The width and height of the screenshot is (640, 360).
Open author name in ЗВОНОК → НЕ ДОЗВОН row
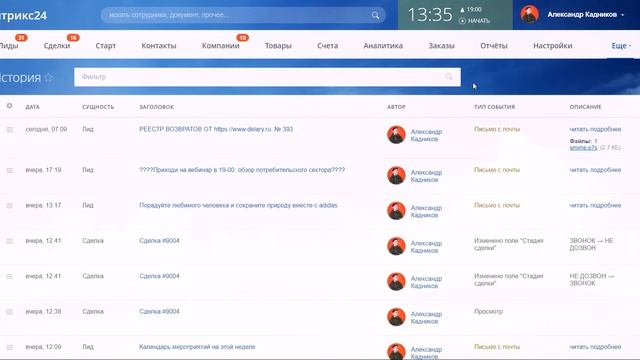426,247
